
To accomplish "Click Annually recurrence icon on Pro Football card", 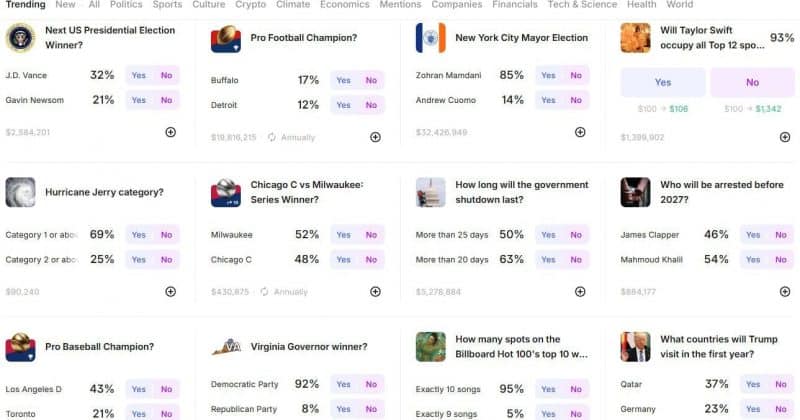I will (x=272, y=137).
